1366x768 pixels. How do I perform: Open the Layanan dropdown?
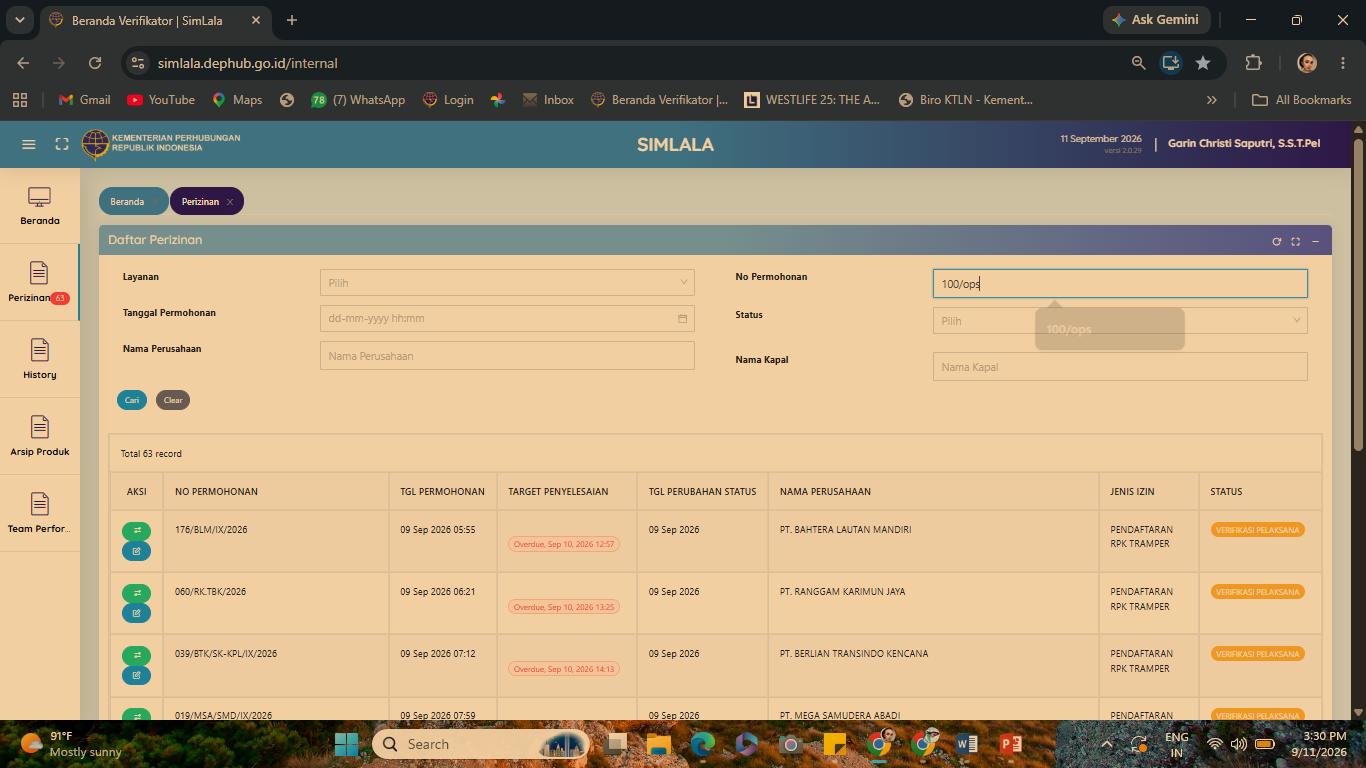pyautogui.click(x=507, y=282)
